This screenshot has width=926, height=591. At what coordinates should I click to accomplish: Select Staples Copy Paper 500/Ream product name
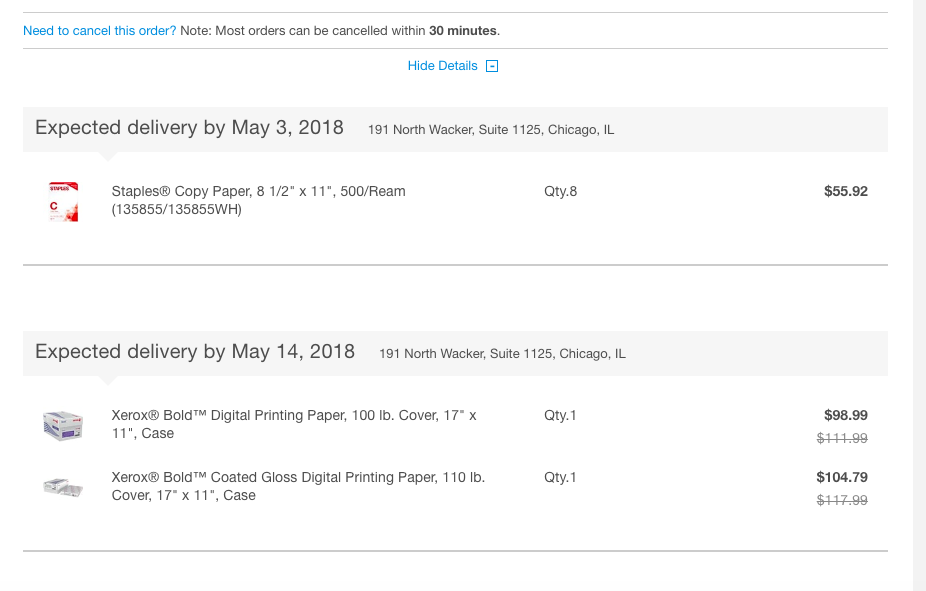[259, 200]
